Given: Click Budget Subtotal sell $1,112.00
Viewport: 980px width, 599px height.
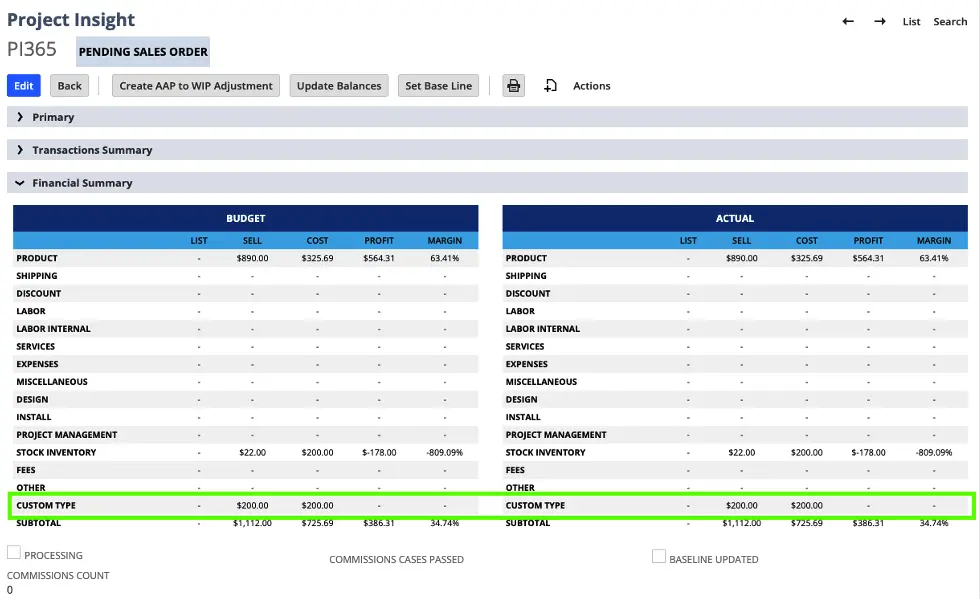Looking at the screenshot, I should coord(252,523).
